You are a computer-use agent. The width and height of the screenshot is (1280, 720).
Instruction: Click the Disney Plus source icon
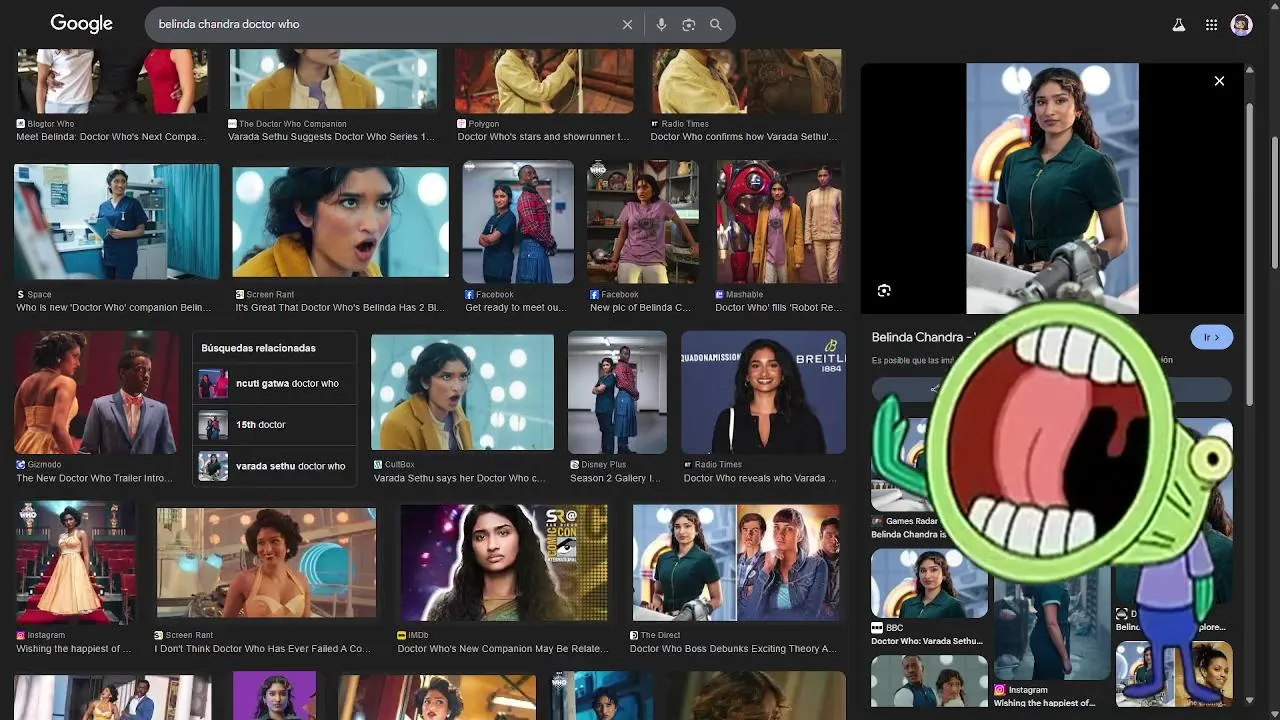[x=574, y=465]
